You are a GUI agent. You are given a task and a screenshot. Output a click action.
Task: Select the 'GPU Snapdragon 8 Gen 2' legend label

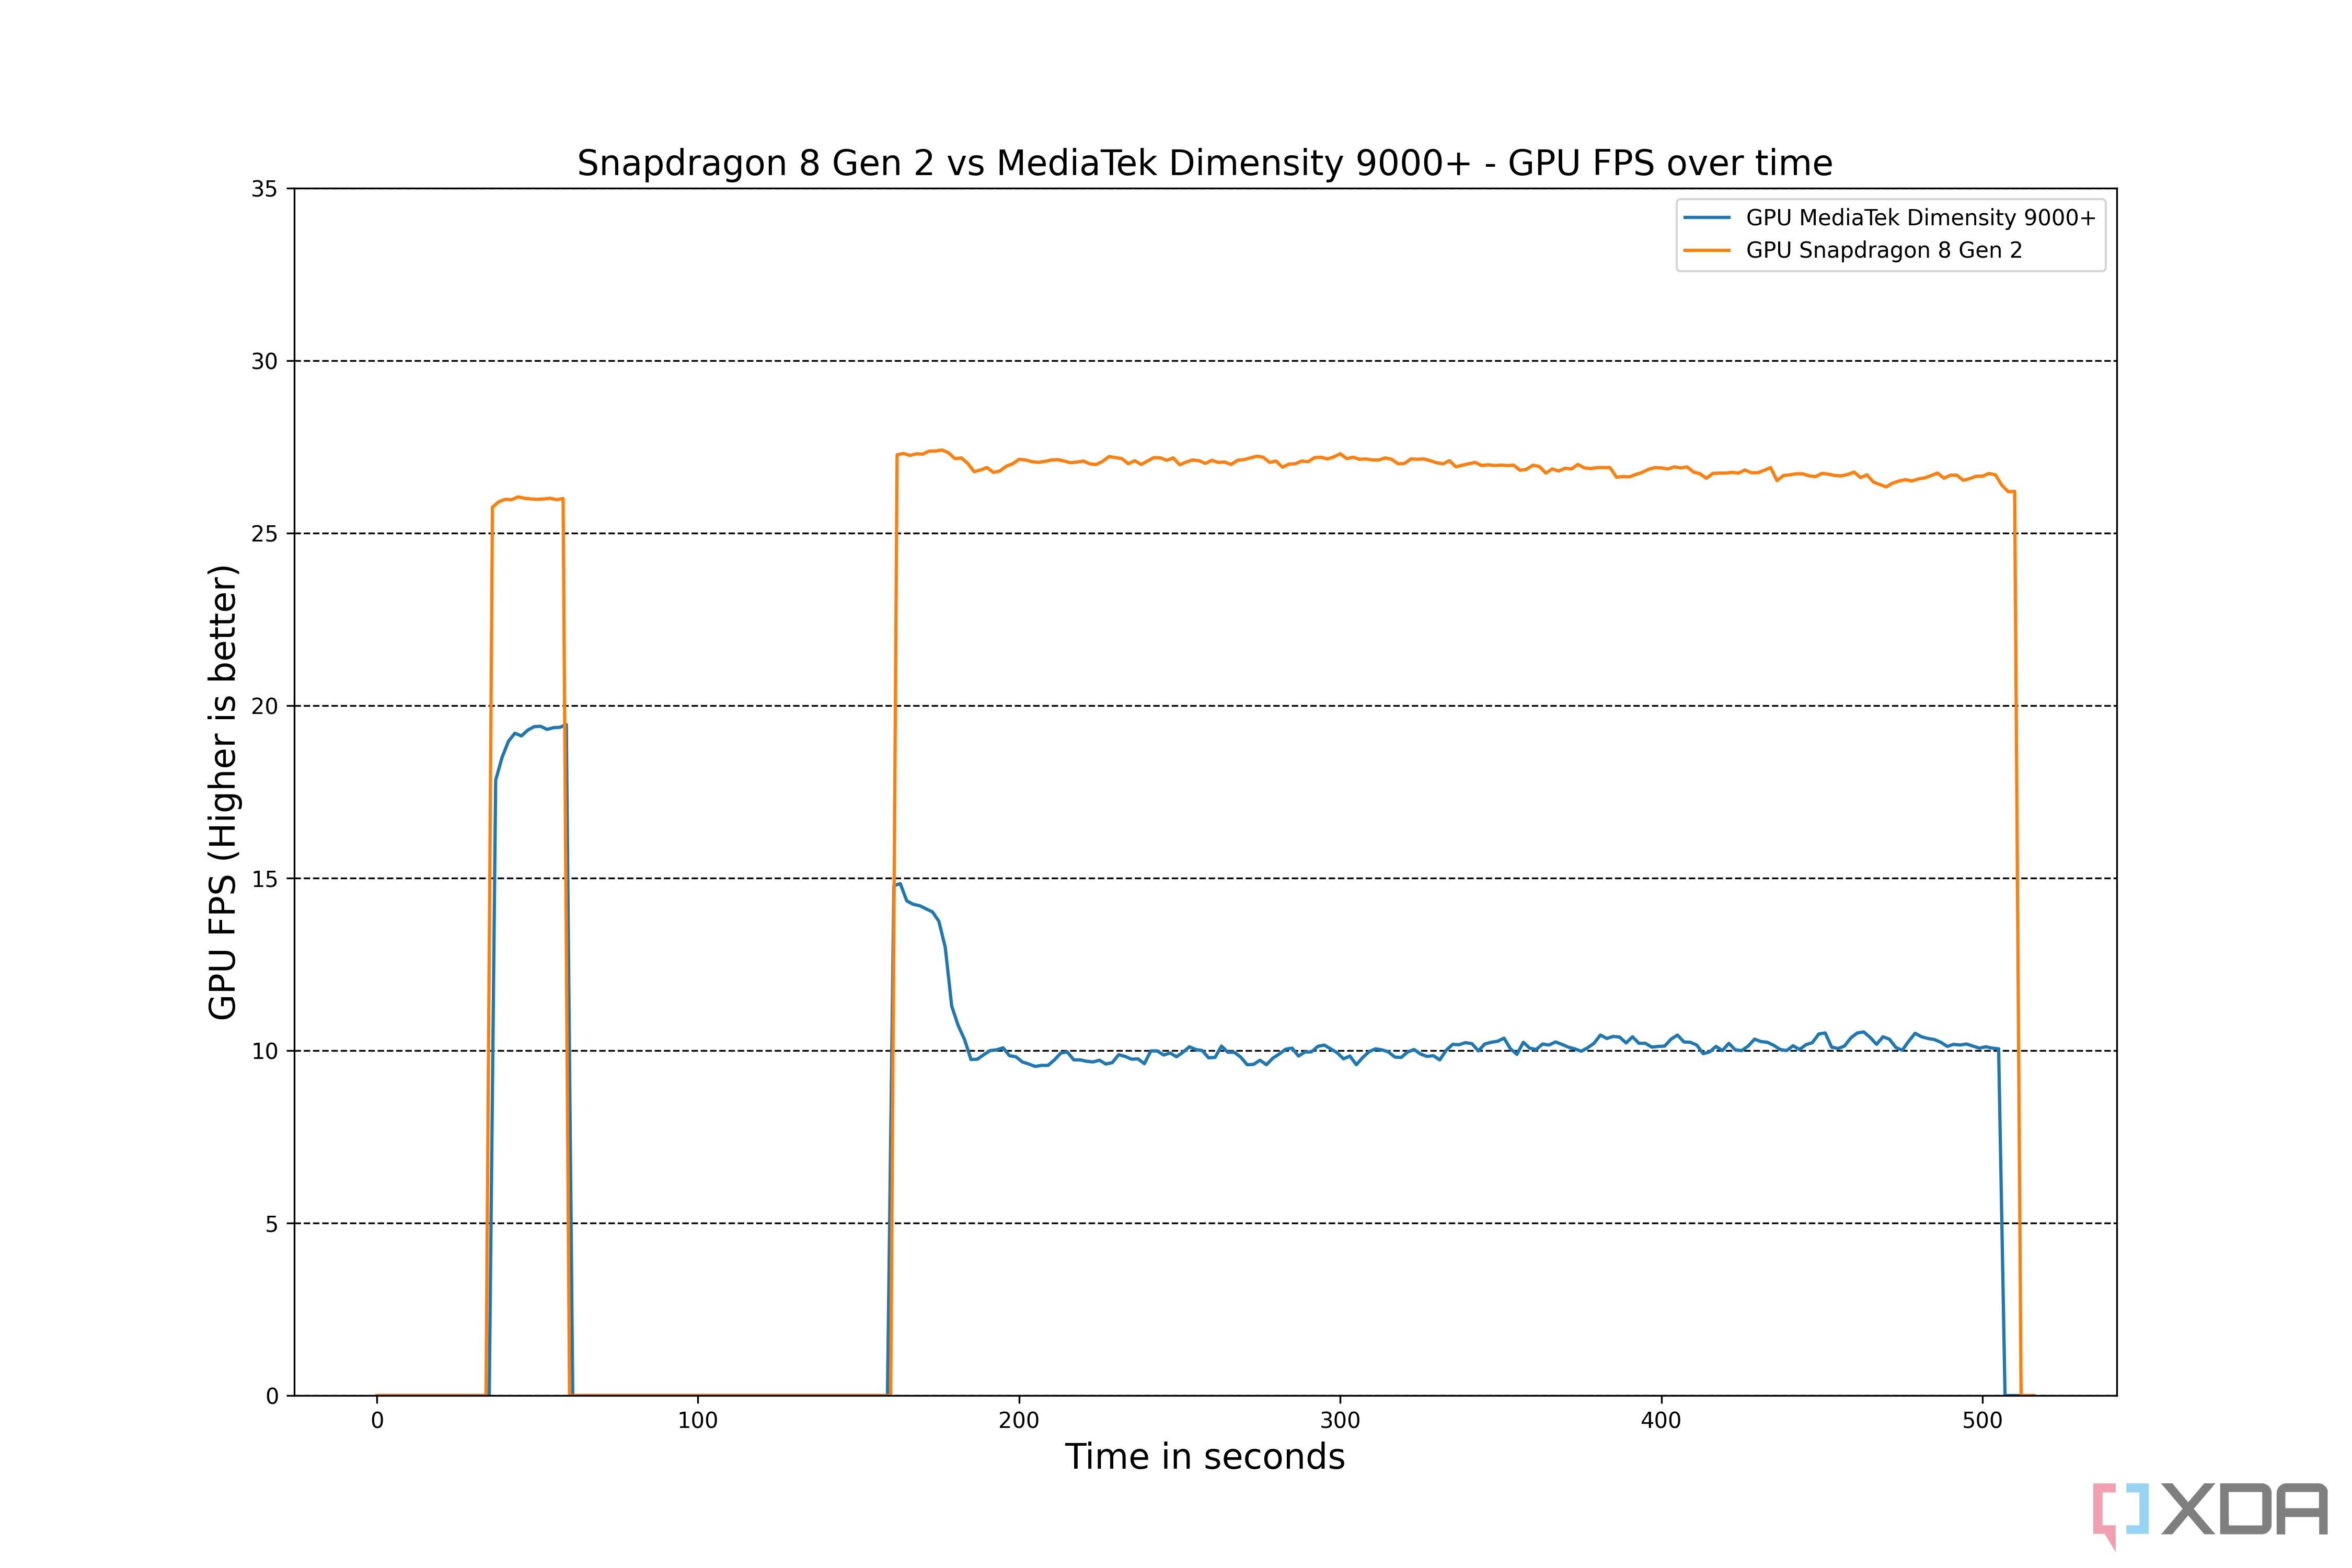tap(1884, 250)
